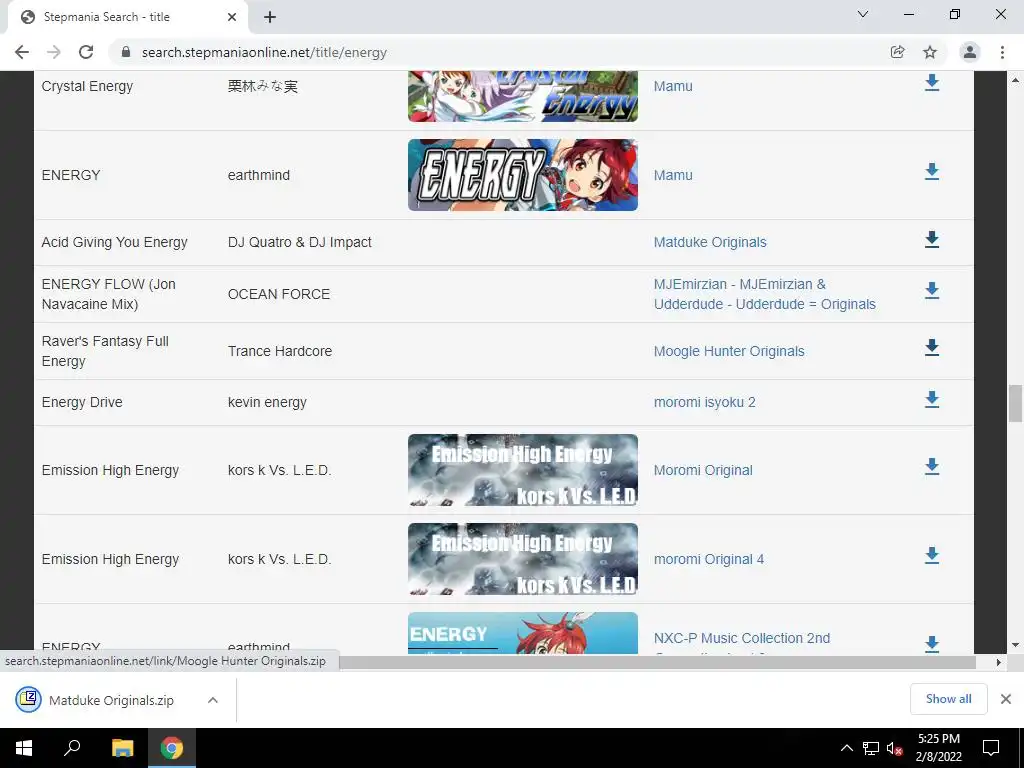This screenshot has height=768, width=1024.
Task: Open the moromi isyoku 2 link
Action: 705,402
